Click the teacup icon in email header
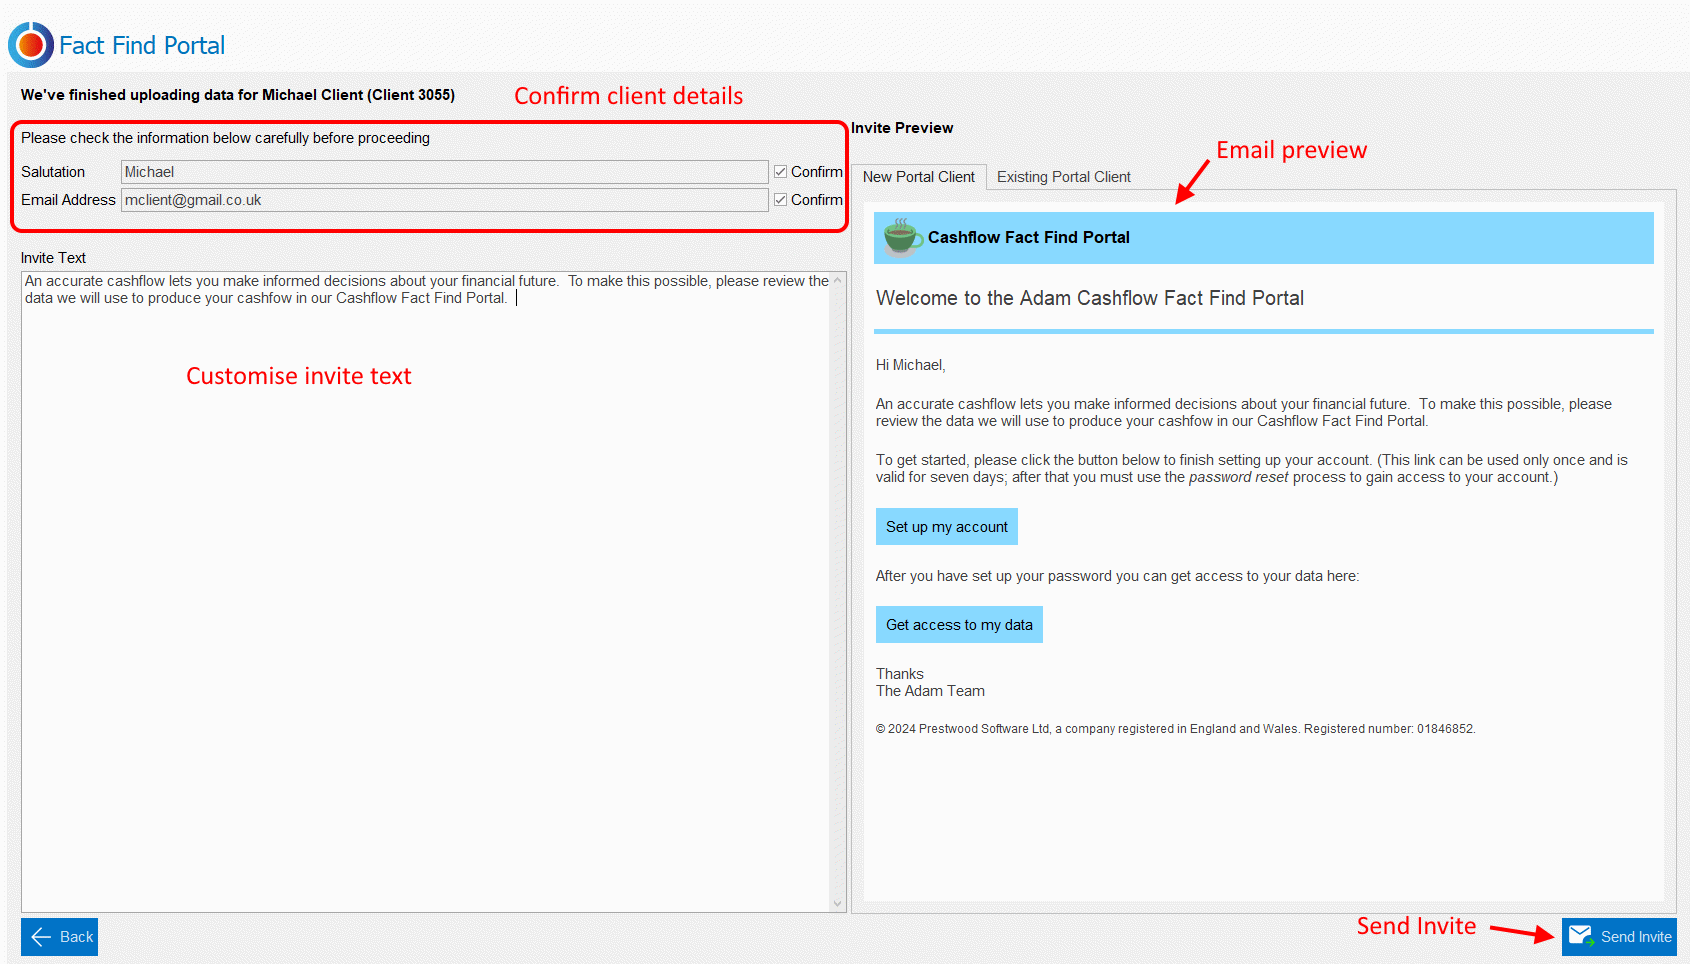The width and height of the screenshot is (1690, 964). click(901, 237)
